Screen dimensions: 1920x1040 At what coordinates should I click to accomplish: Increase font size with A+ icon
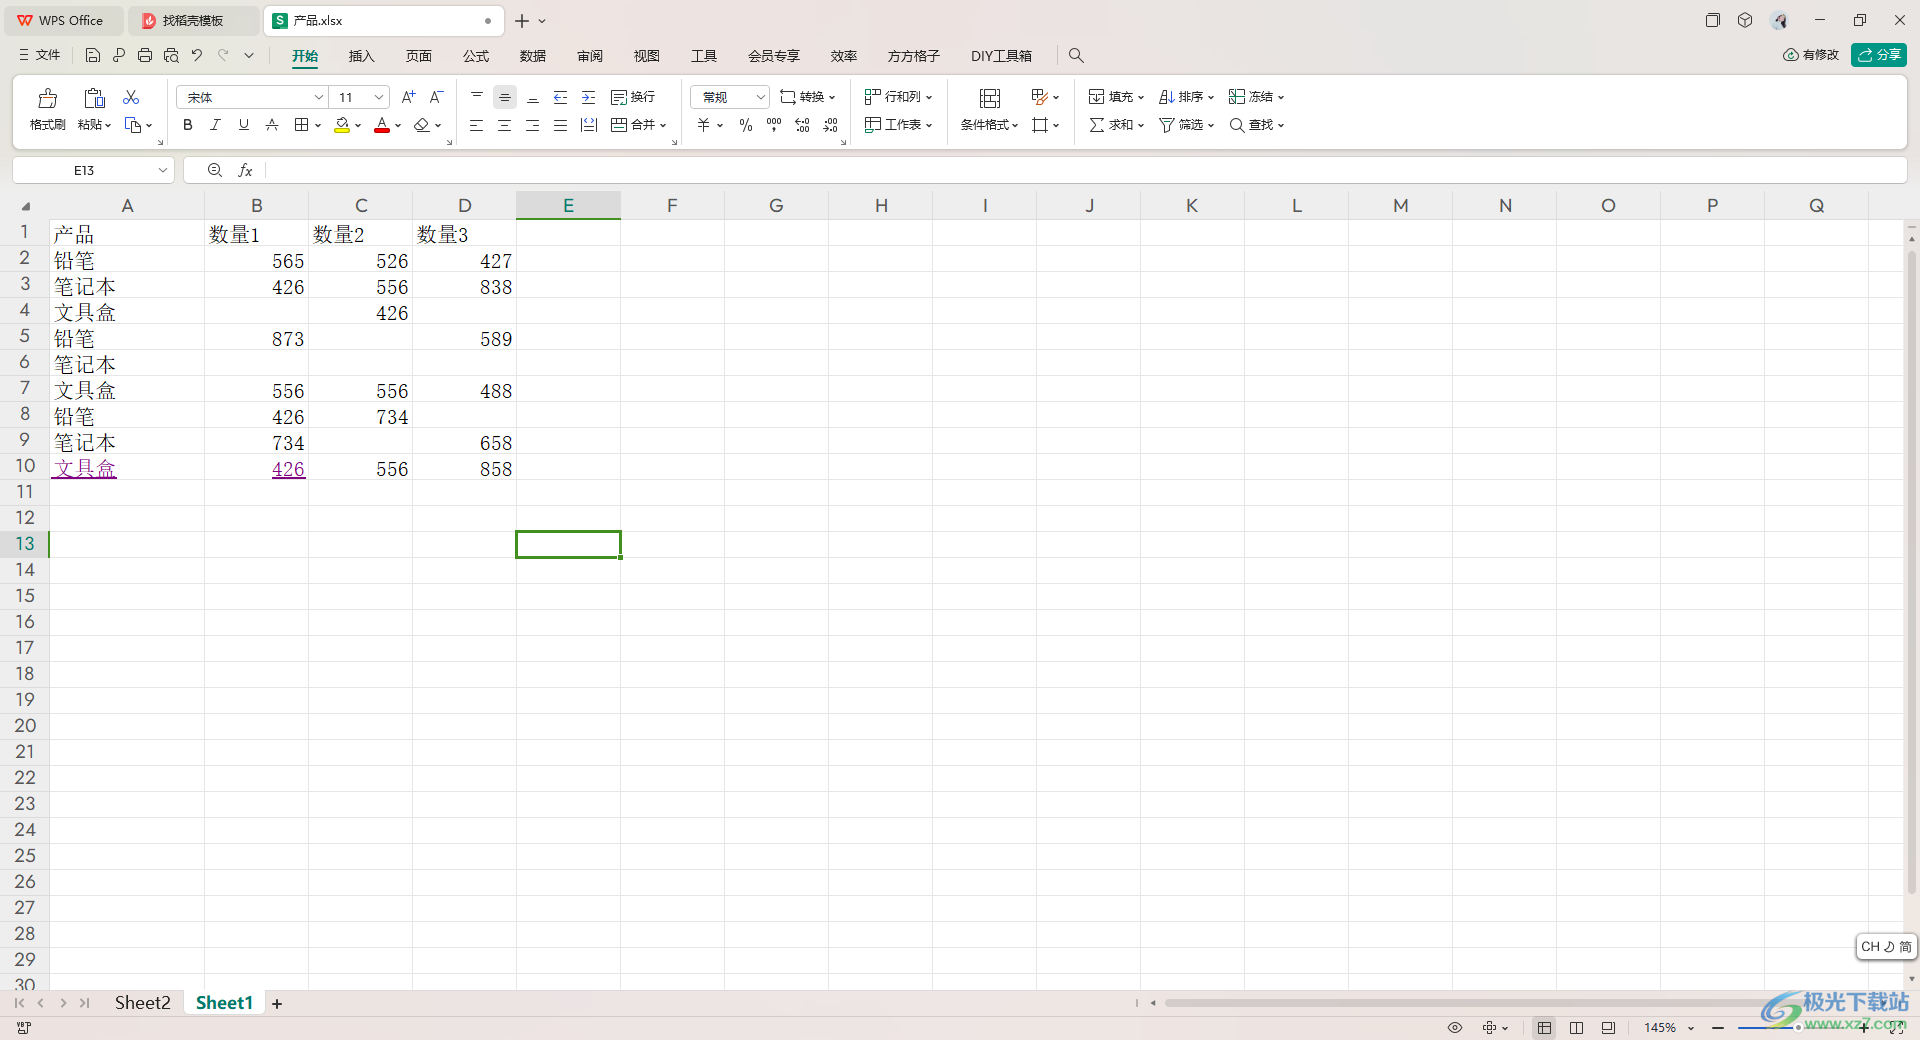[x=408, y=97]
